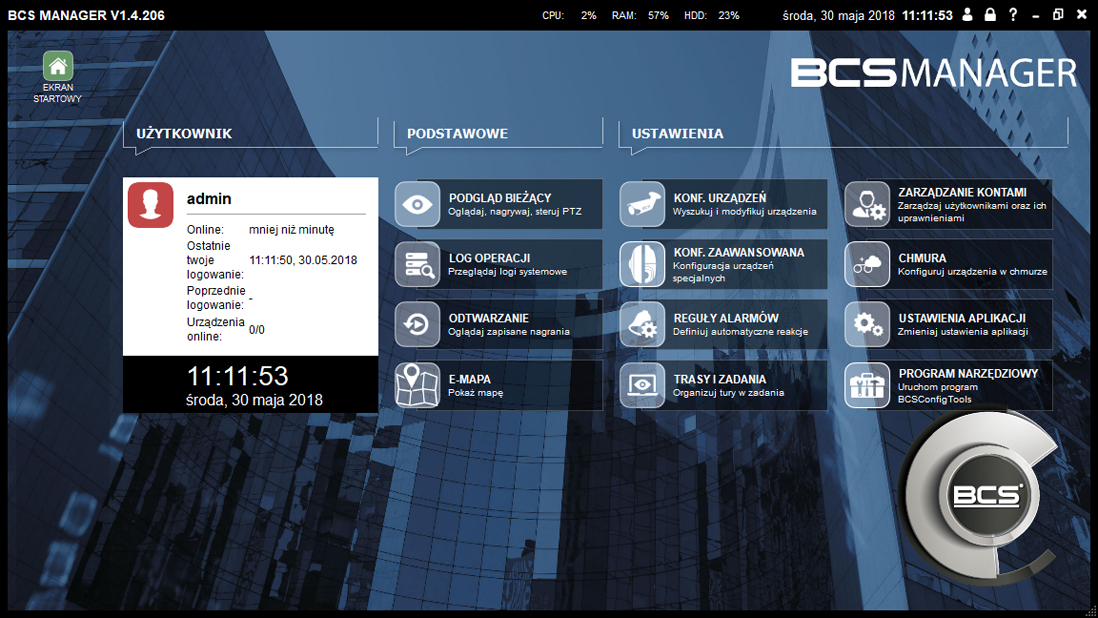
Task: Close the BCS Manager window
Action: pyautogui.click(x=1081, y=15)
